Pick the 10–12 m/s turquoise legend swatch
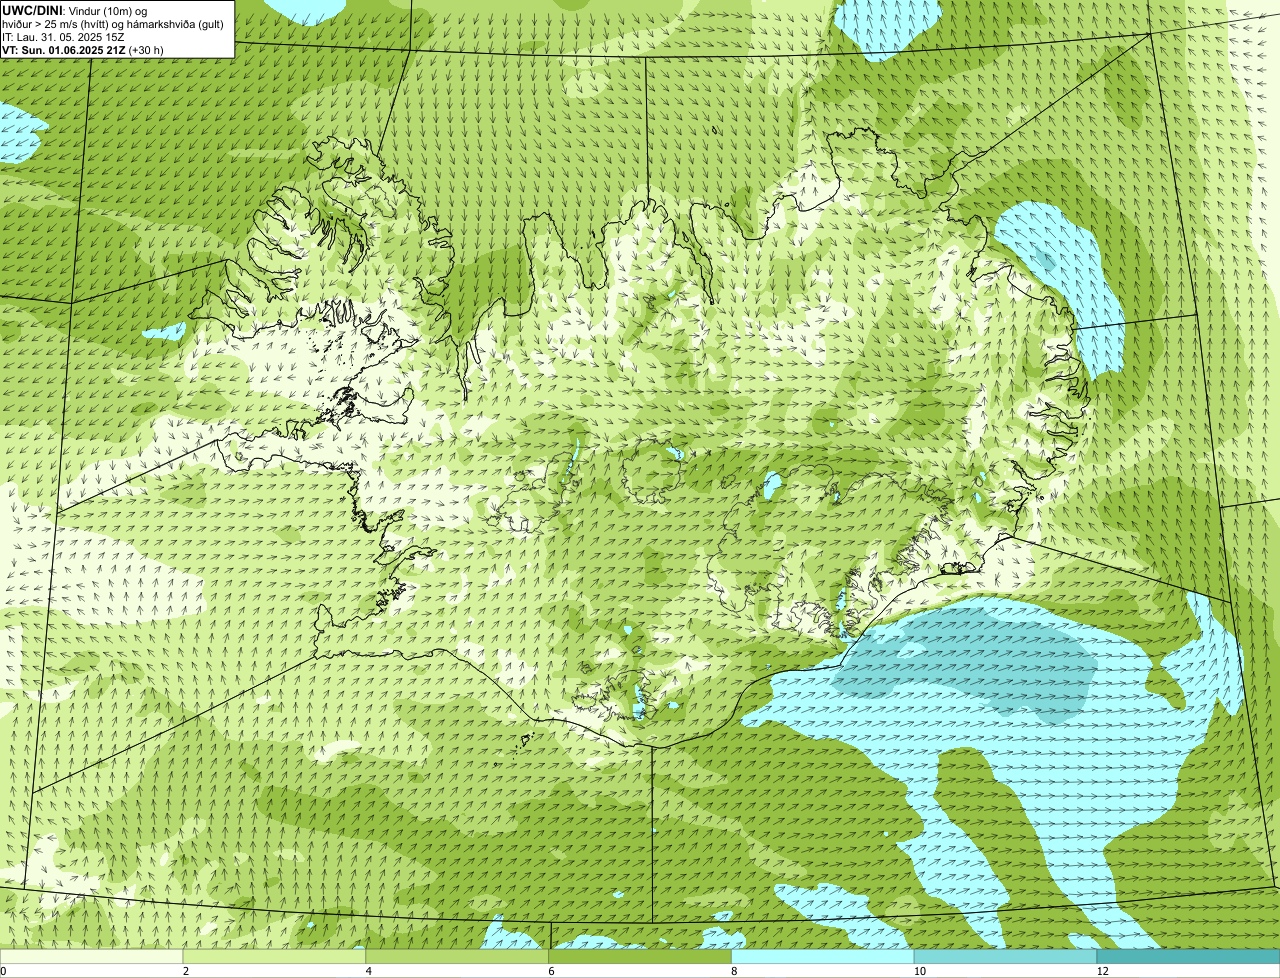Image resolution: width=1280 pixels, height=978 pixels. pos(1006,957)
